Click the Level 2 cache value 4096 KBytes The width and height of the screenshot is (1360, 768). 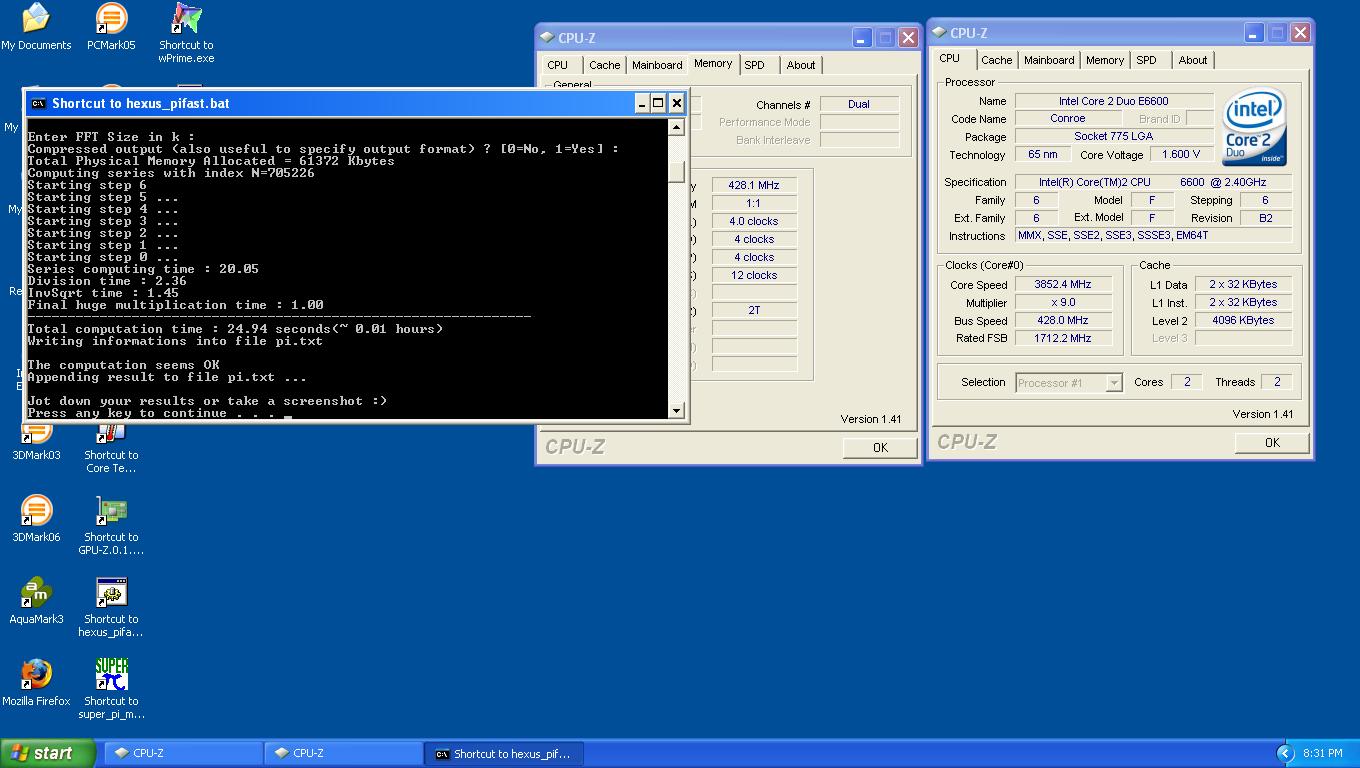(1242, 320)
